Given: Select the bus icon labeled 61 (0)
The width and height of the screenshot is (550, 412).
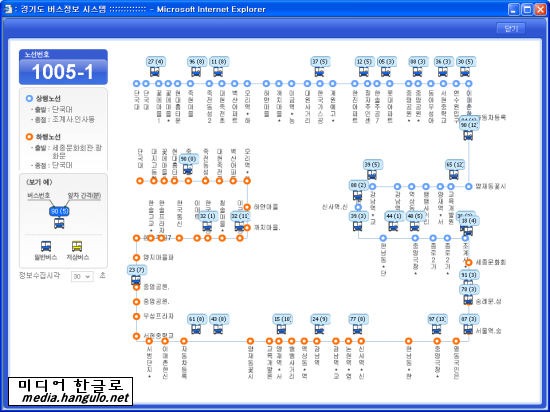Looking at the screenshot, I should [196, 329].
